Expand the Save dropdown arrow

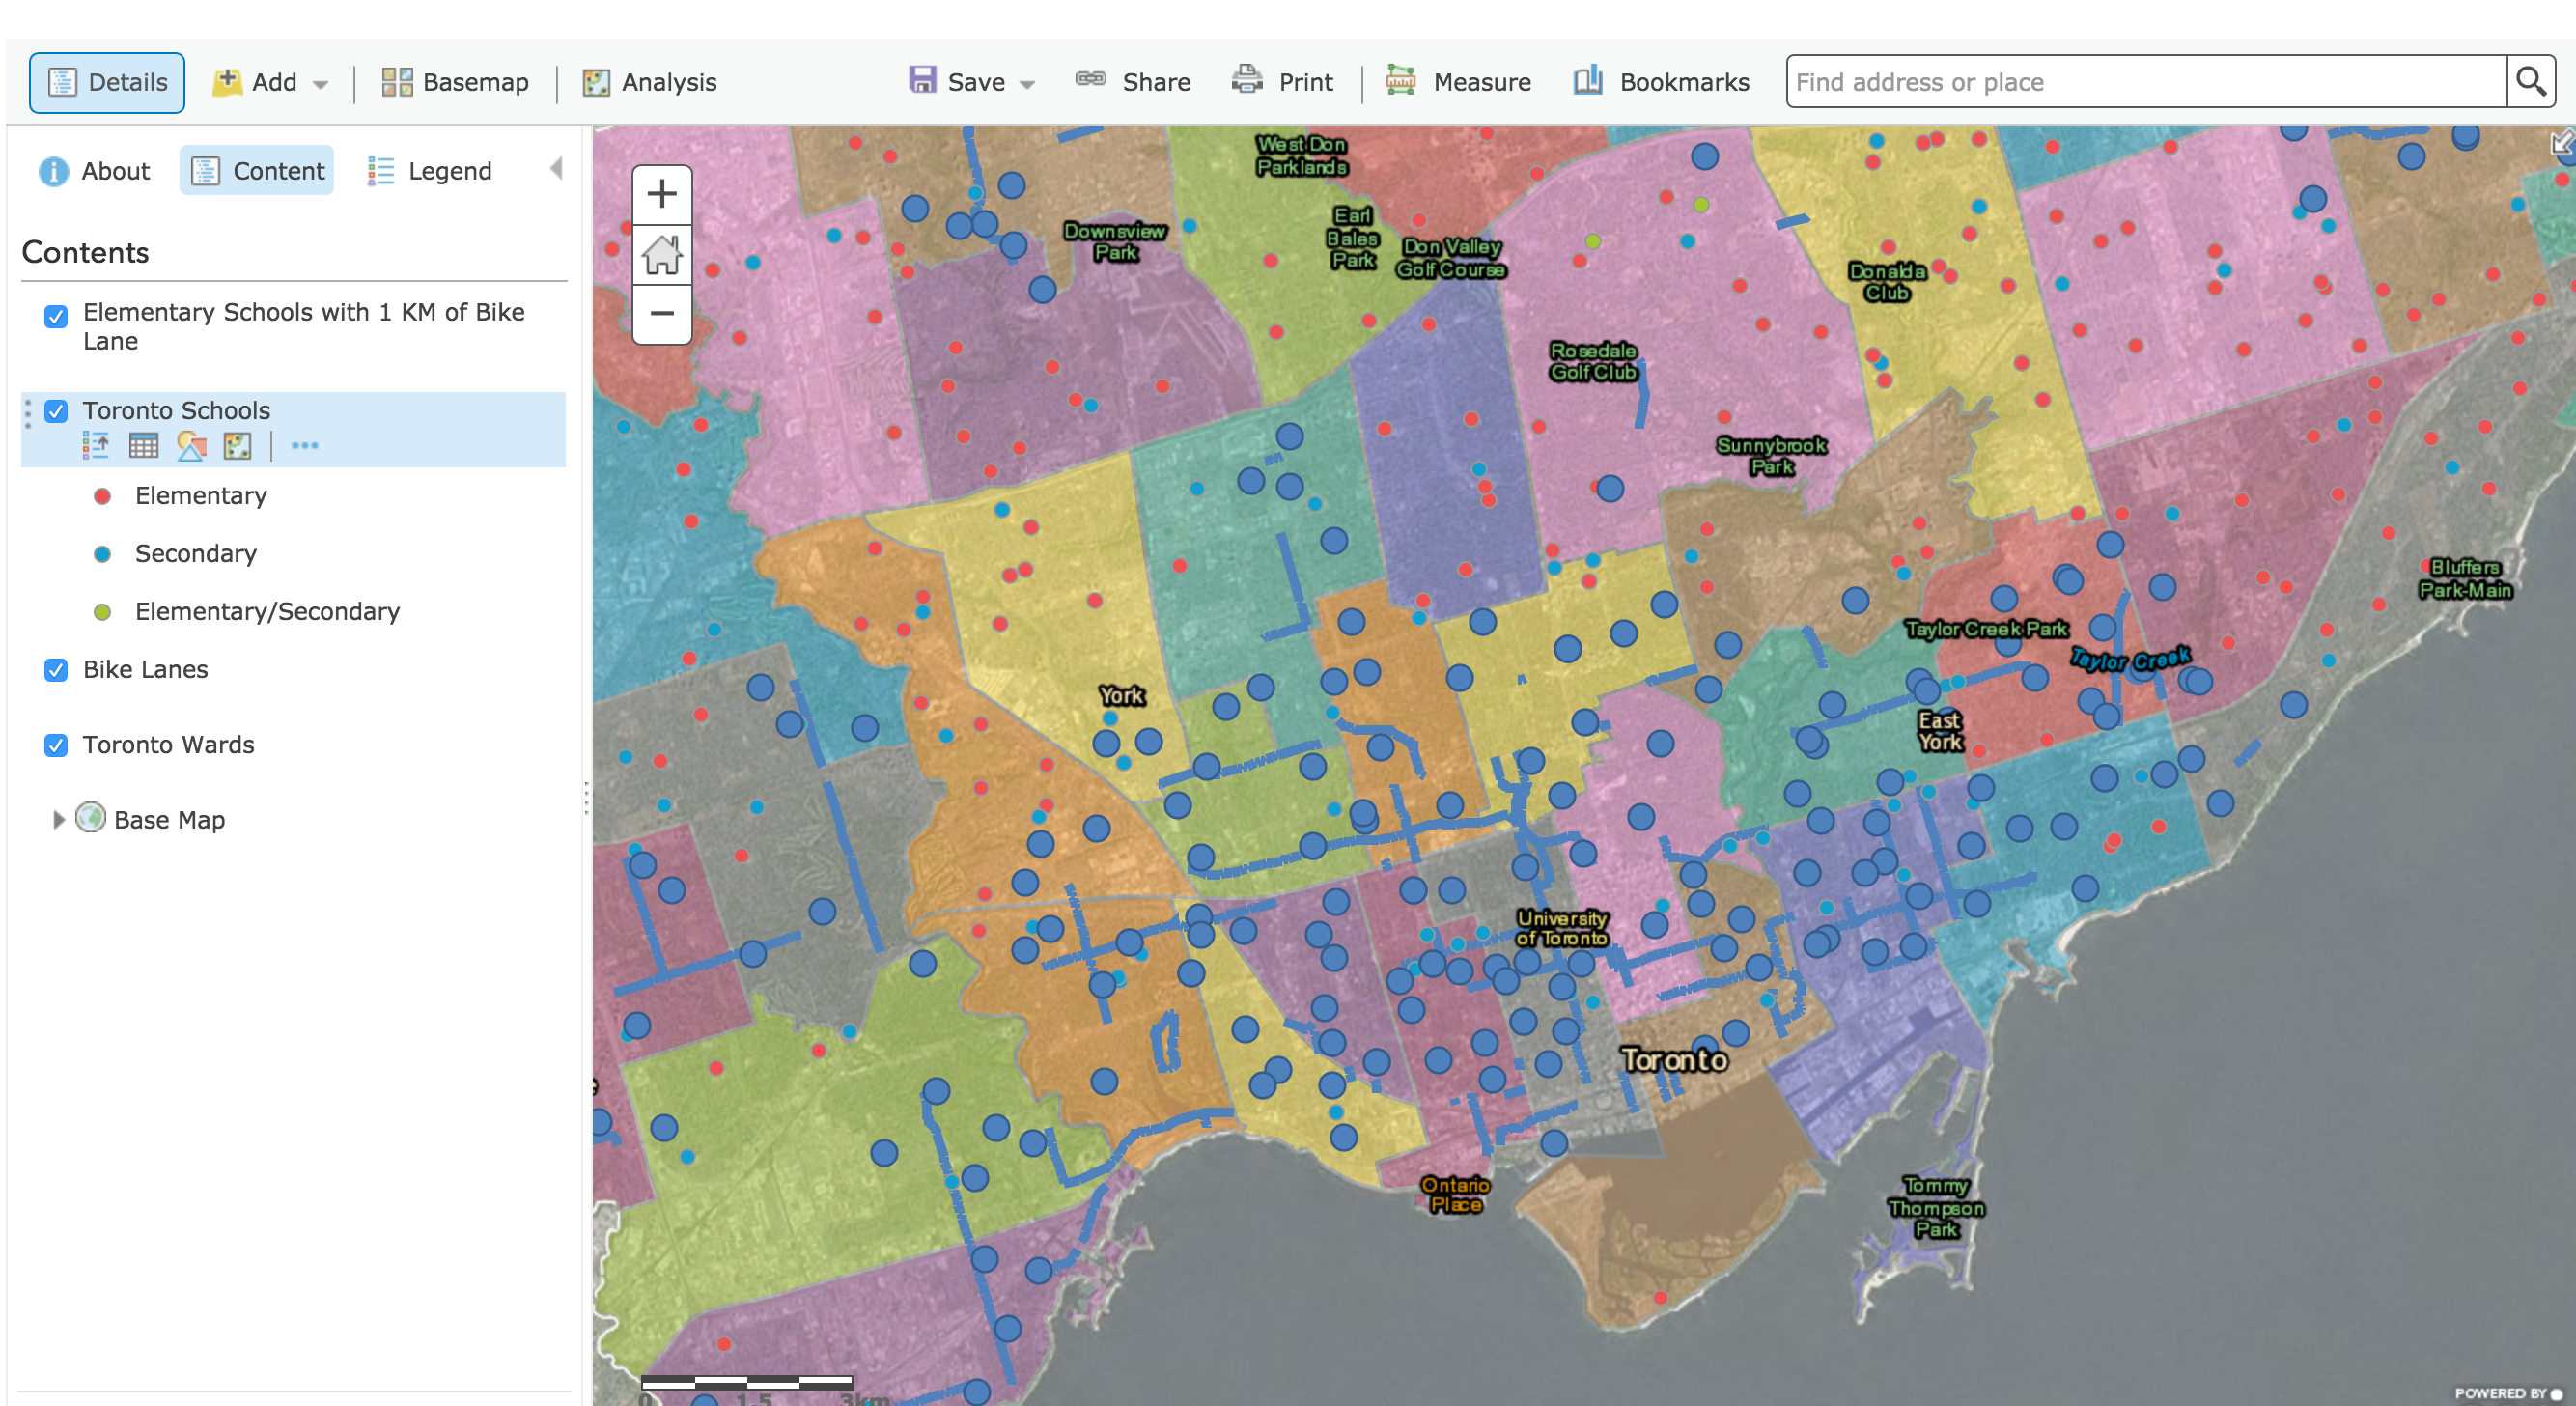click(1027, 84)
